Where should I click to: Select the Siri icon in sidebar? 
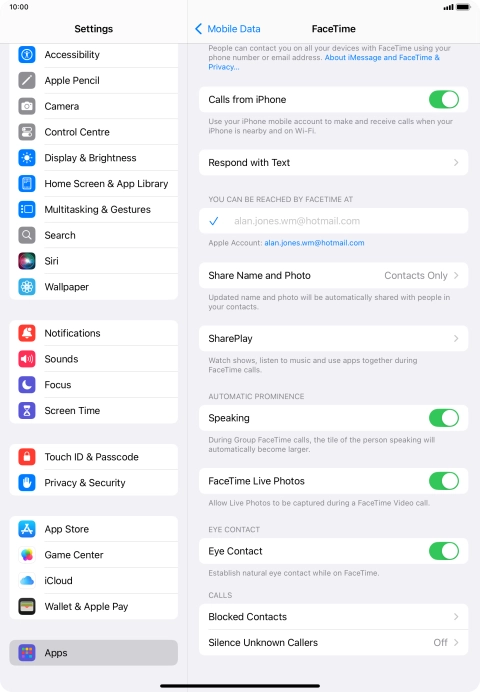click(x=27, y=261)
